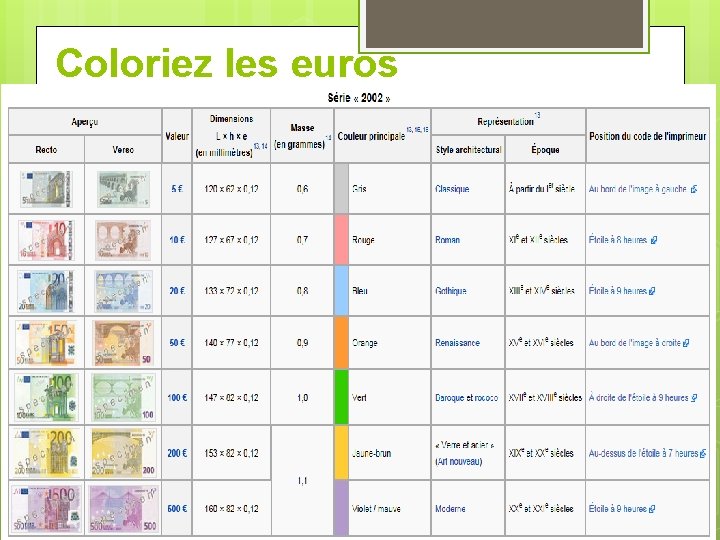Select the 500 euro recto banknote image
Viewport: 720px width, 540px height.
pyautogui.click(x=46, y=508)
